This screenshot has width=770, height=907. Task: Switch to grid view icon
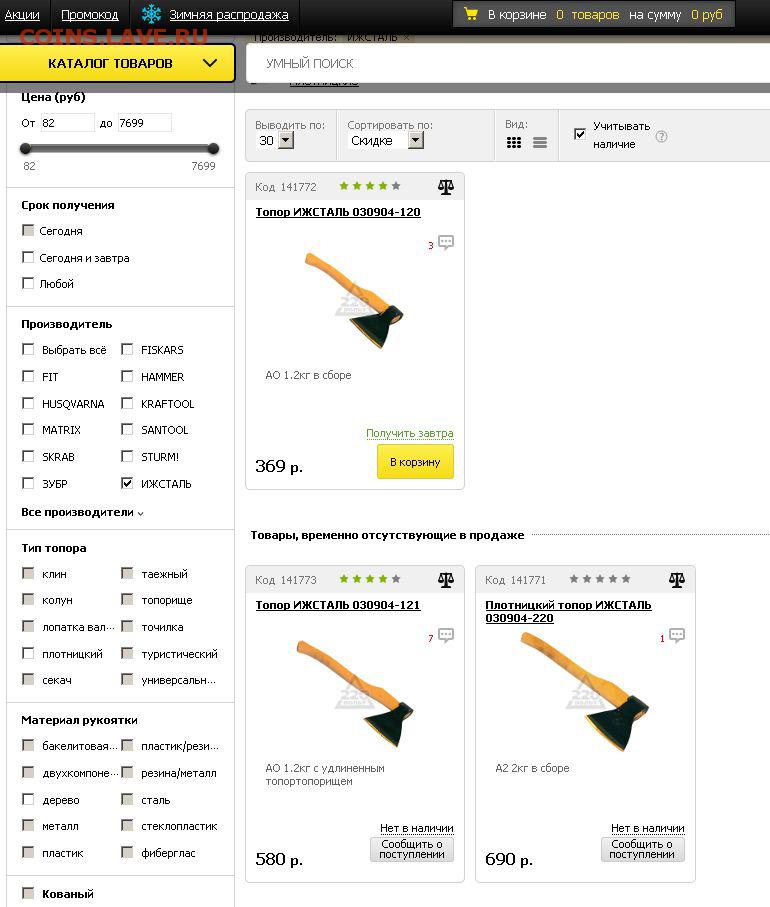coord(514,142)
